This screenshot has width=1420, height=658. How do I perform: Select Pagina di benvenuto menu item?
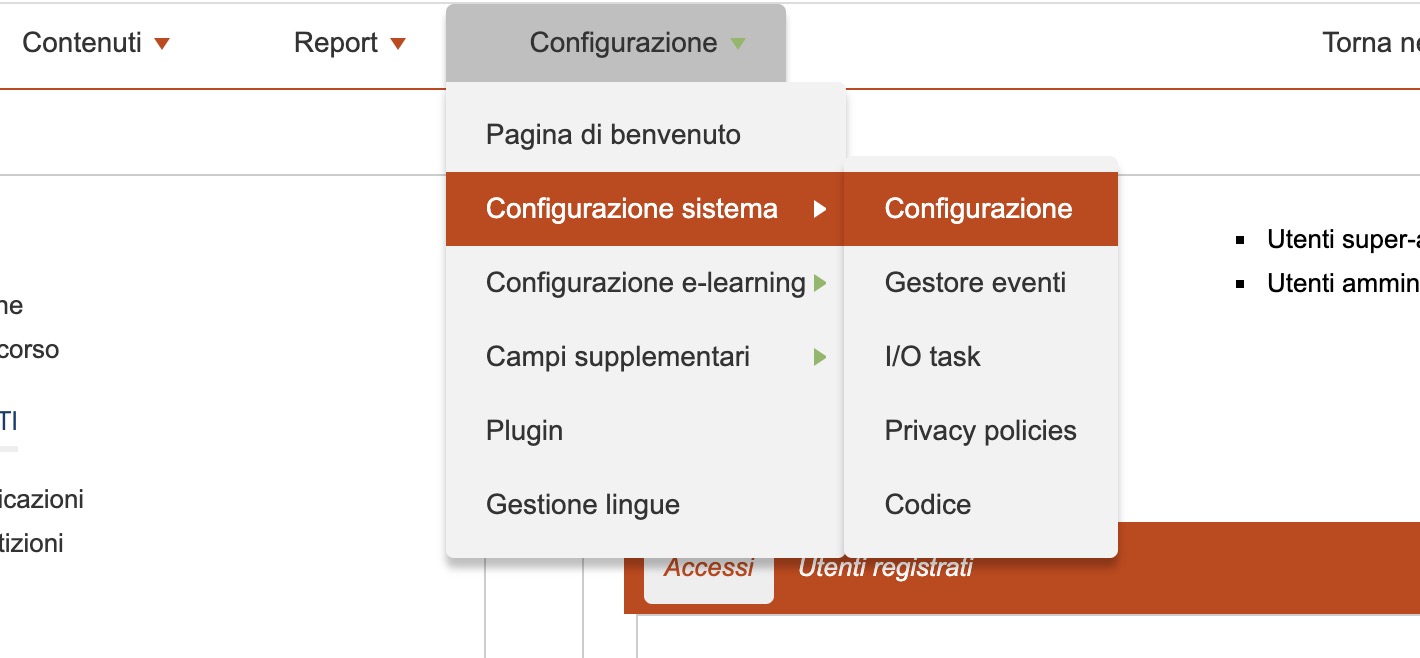613,134
